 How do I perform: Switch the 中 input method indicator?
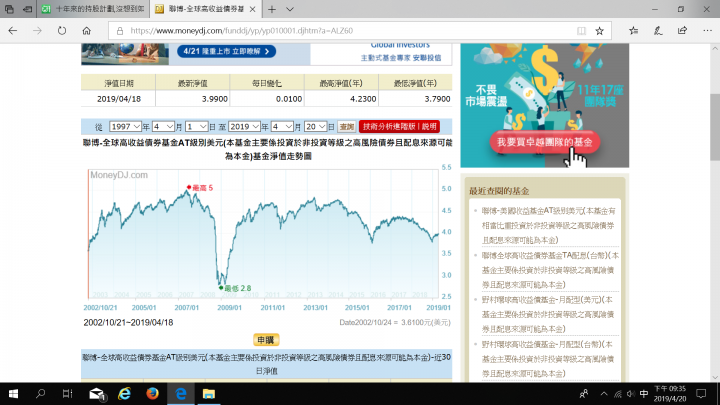(644, 394)
